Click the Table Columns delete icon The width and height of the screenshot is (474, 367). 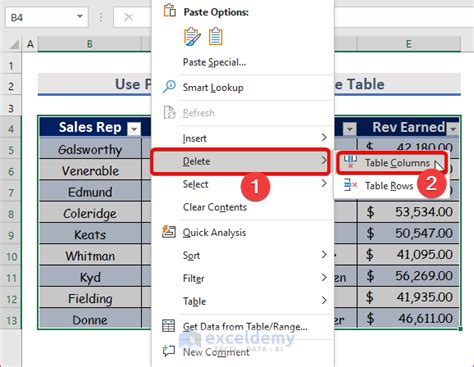[350, 162]
